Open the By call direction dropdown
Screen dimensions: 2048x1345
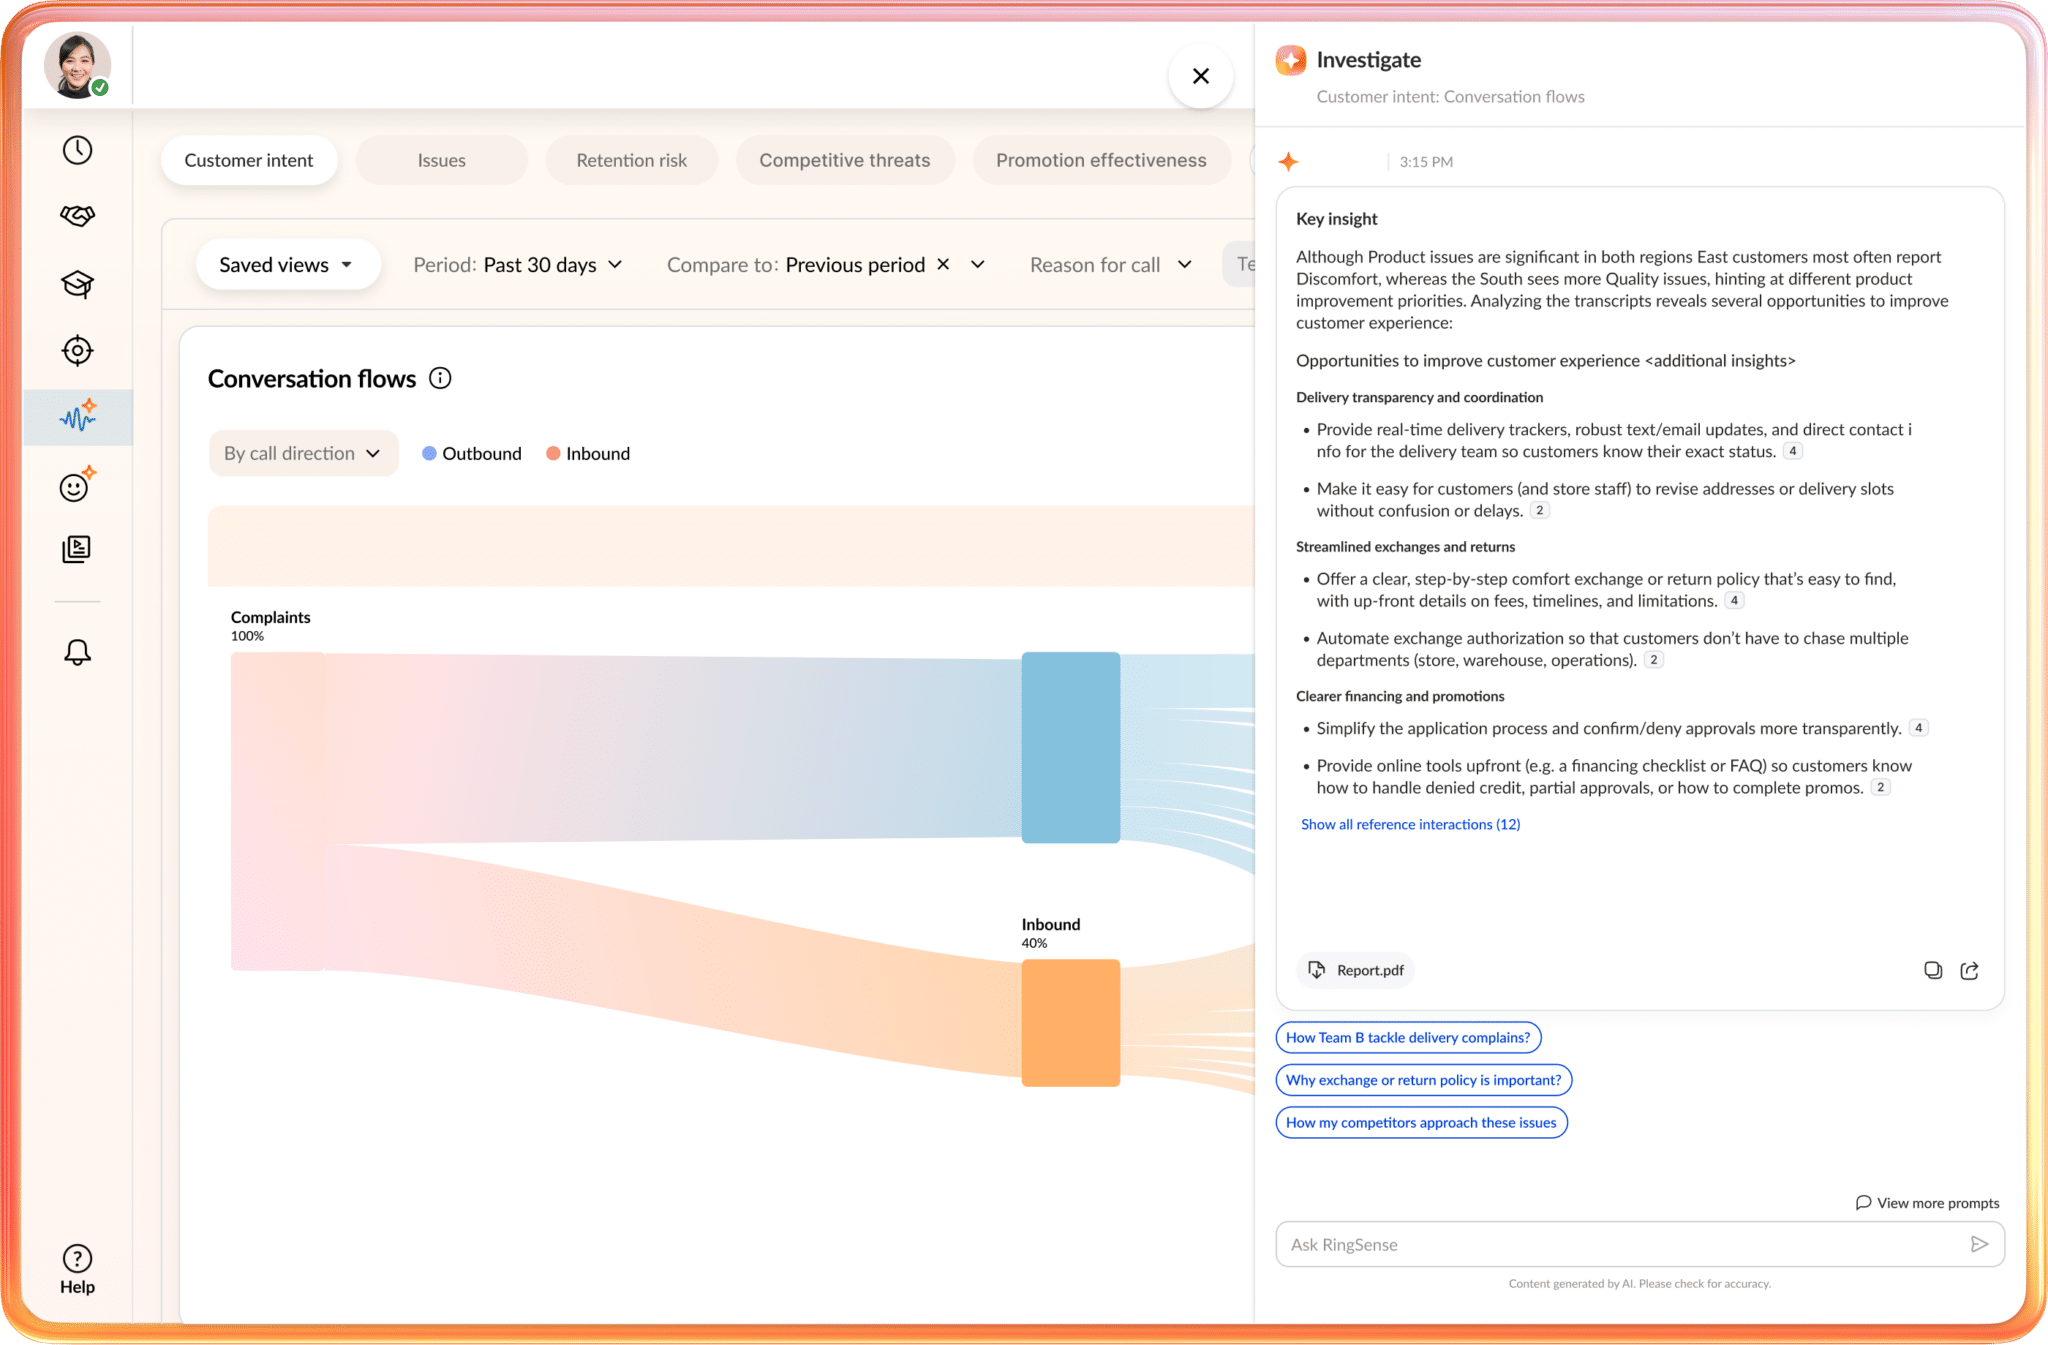(303, 453)
